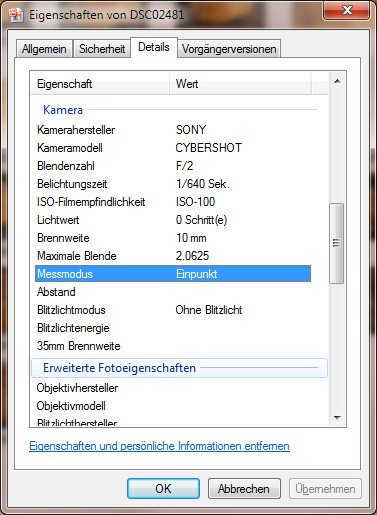Click the Abbrechen button

point(244,489)
